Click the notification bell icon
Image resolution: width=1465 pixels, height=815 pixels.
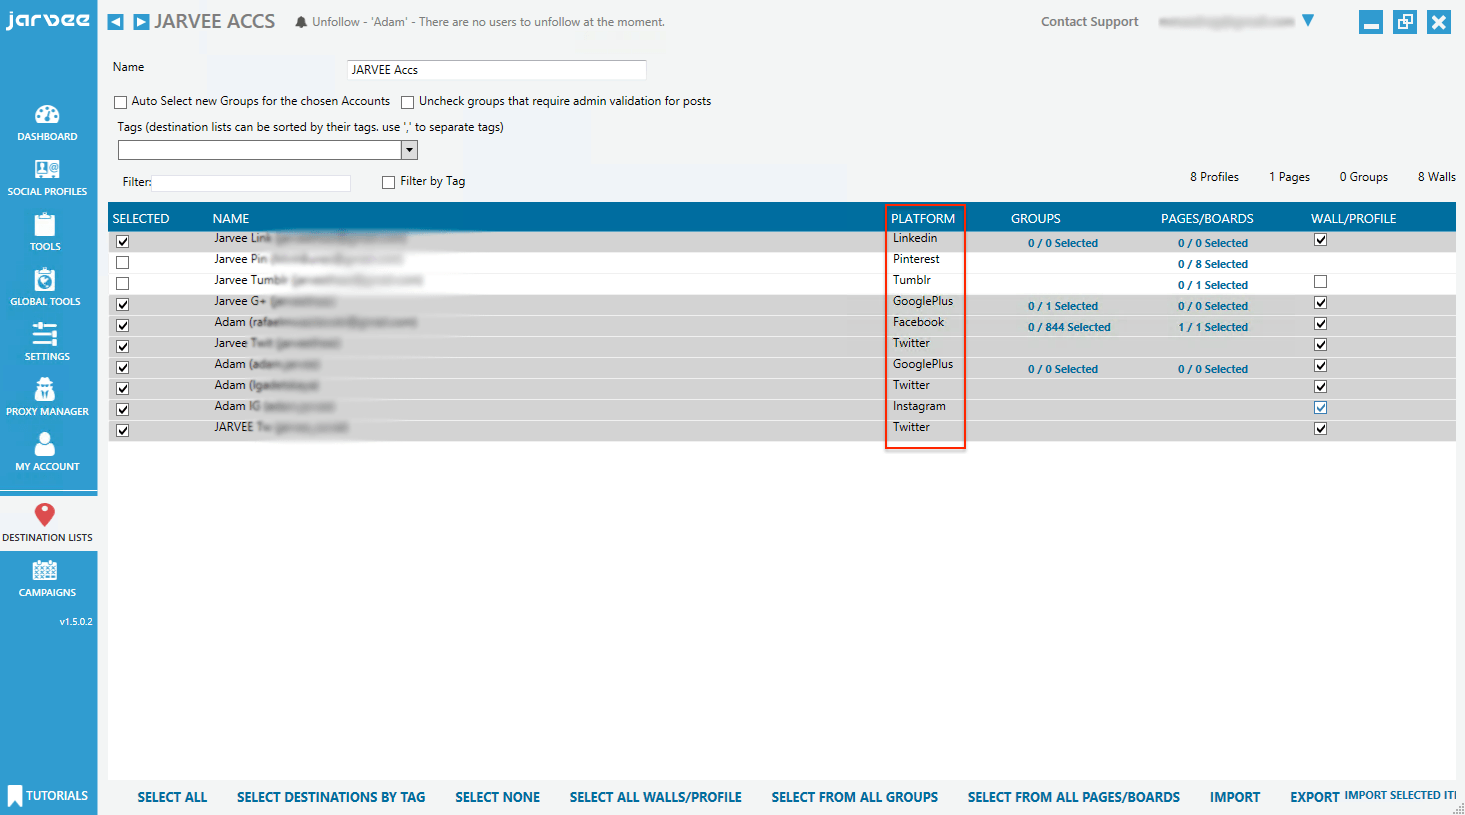[x=301, y=22]
